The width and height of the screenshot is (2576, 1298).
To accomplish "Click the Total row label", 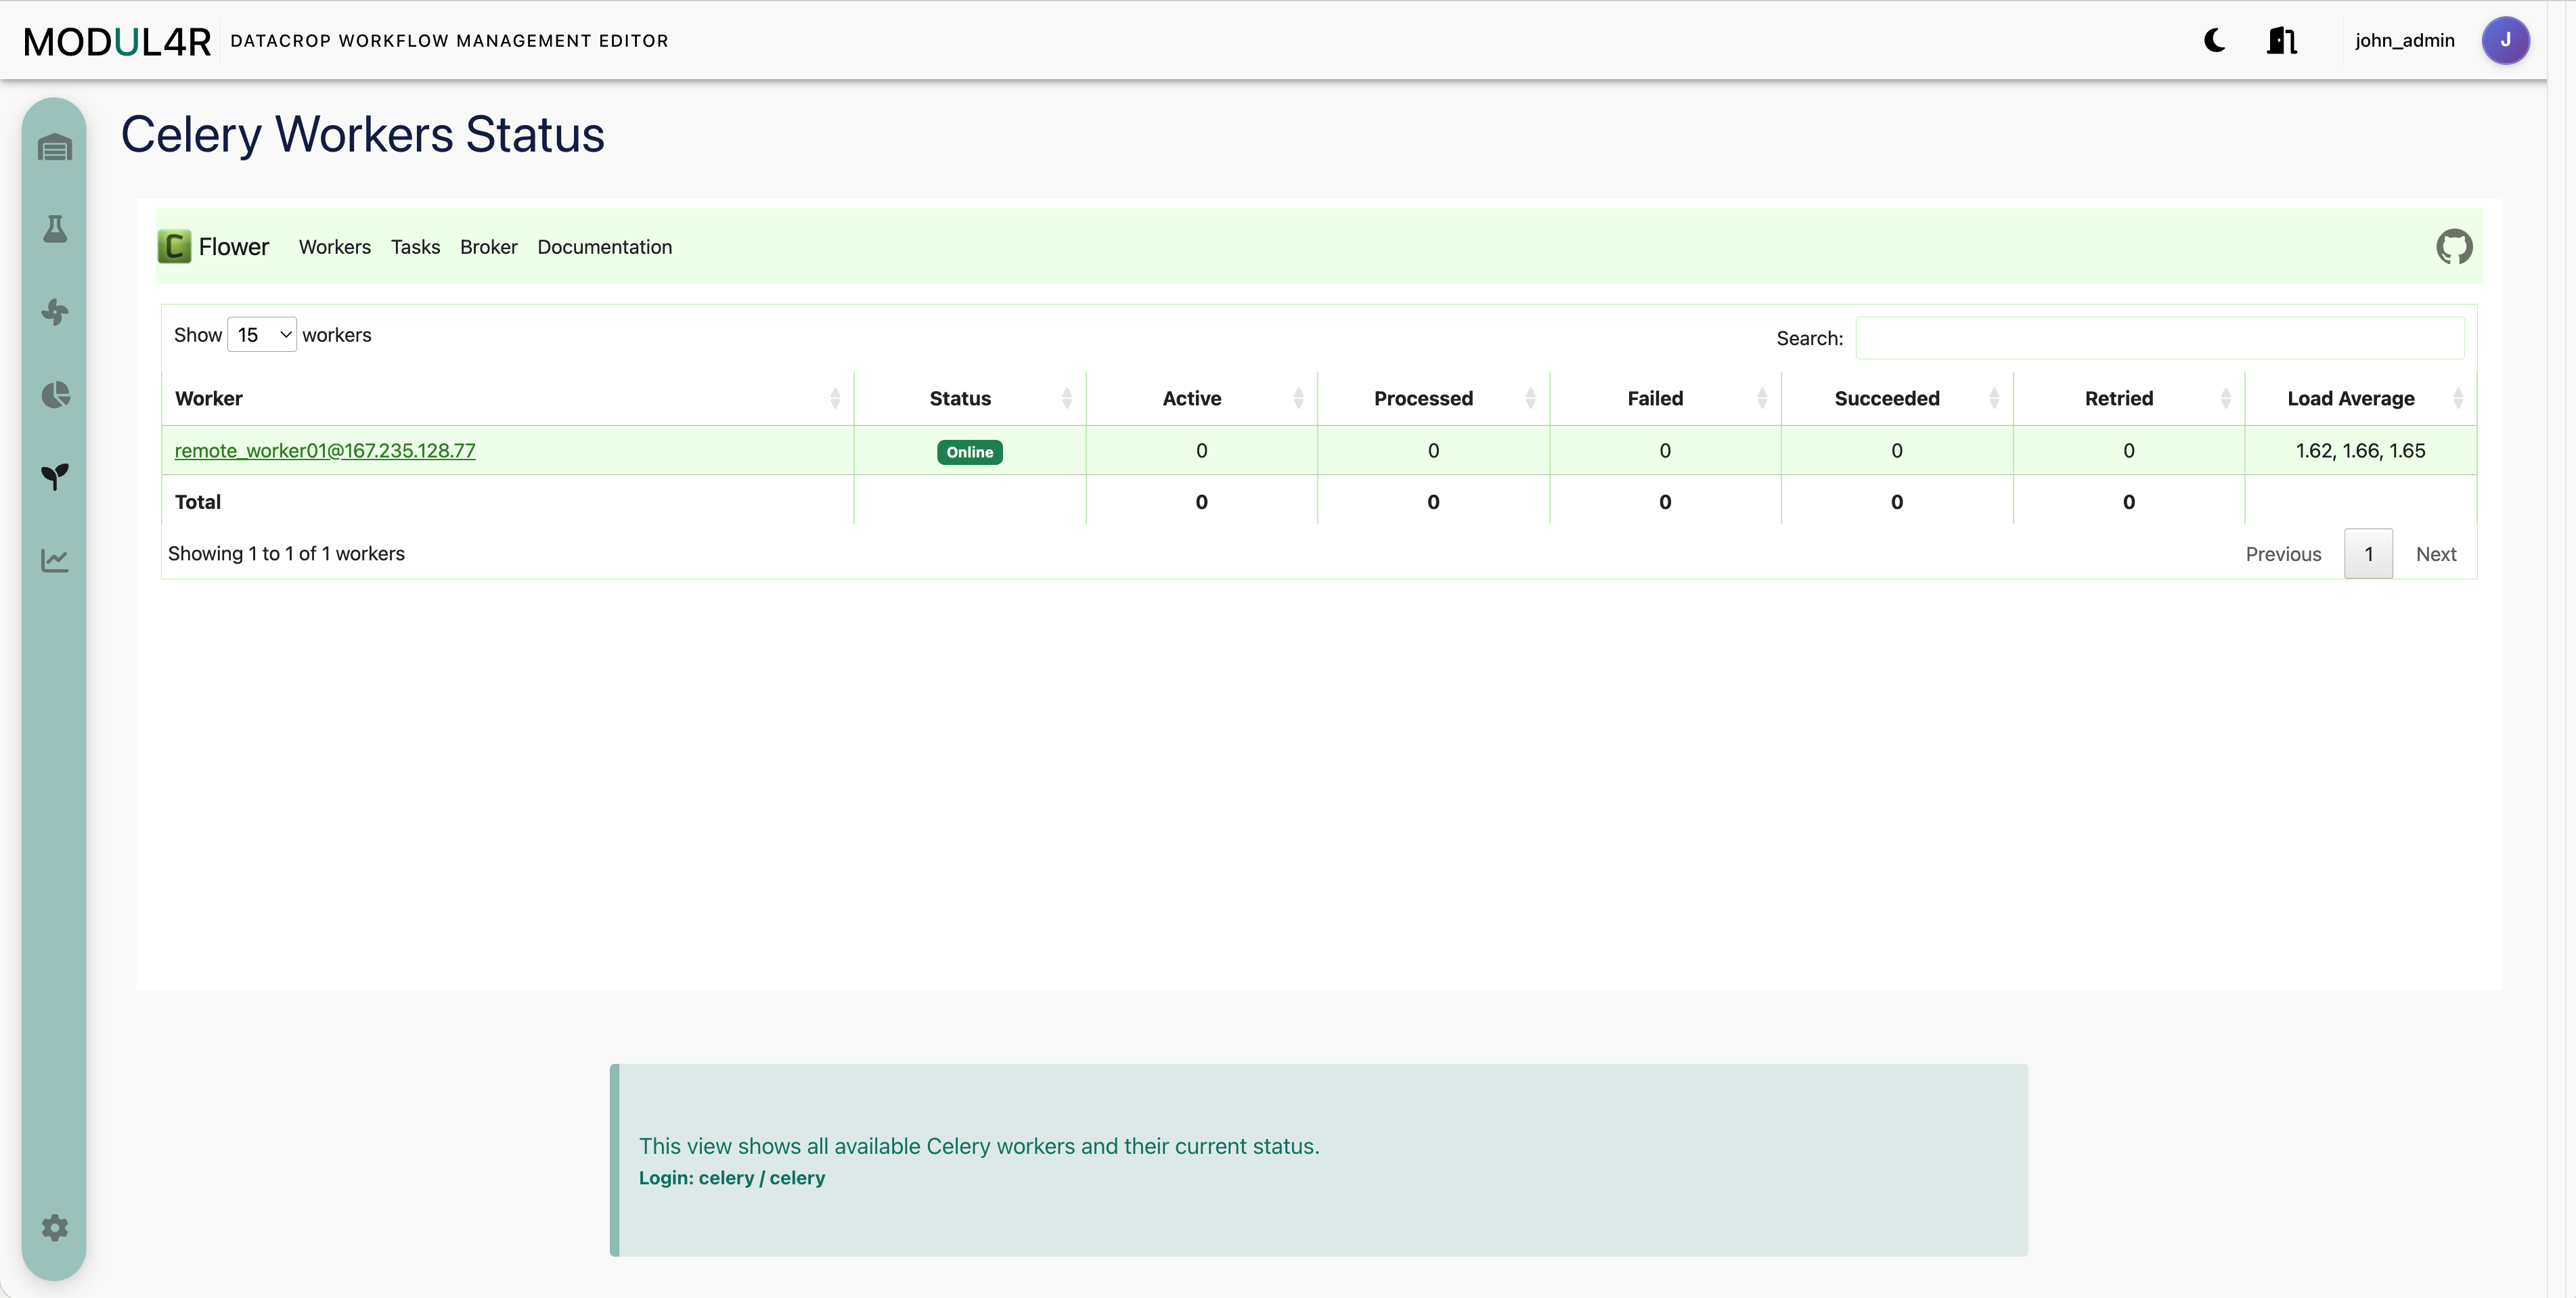I will pos(198,502).
